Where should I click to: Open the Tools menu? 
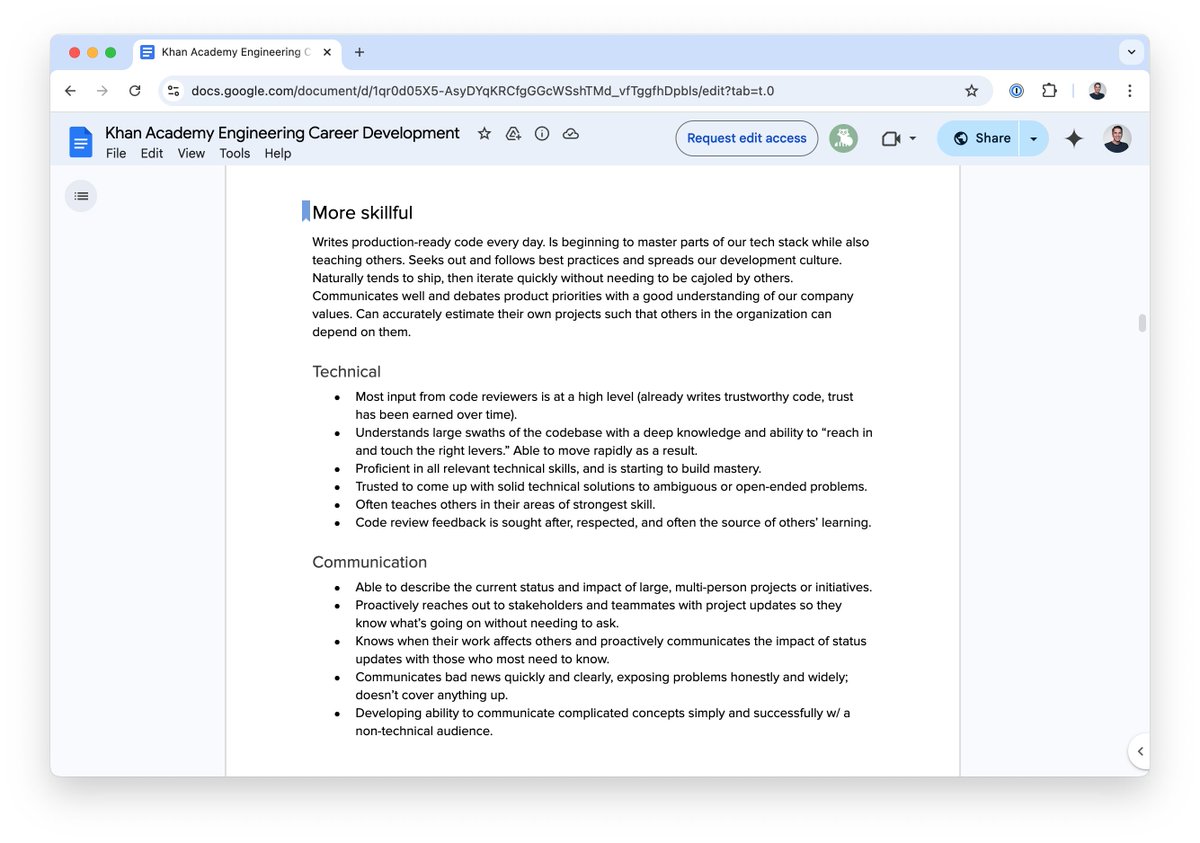pyautogui.click(x=234, y=153)
